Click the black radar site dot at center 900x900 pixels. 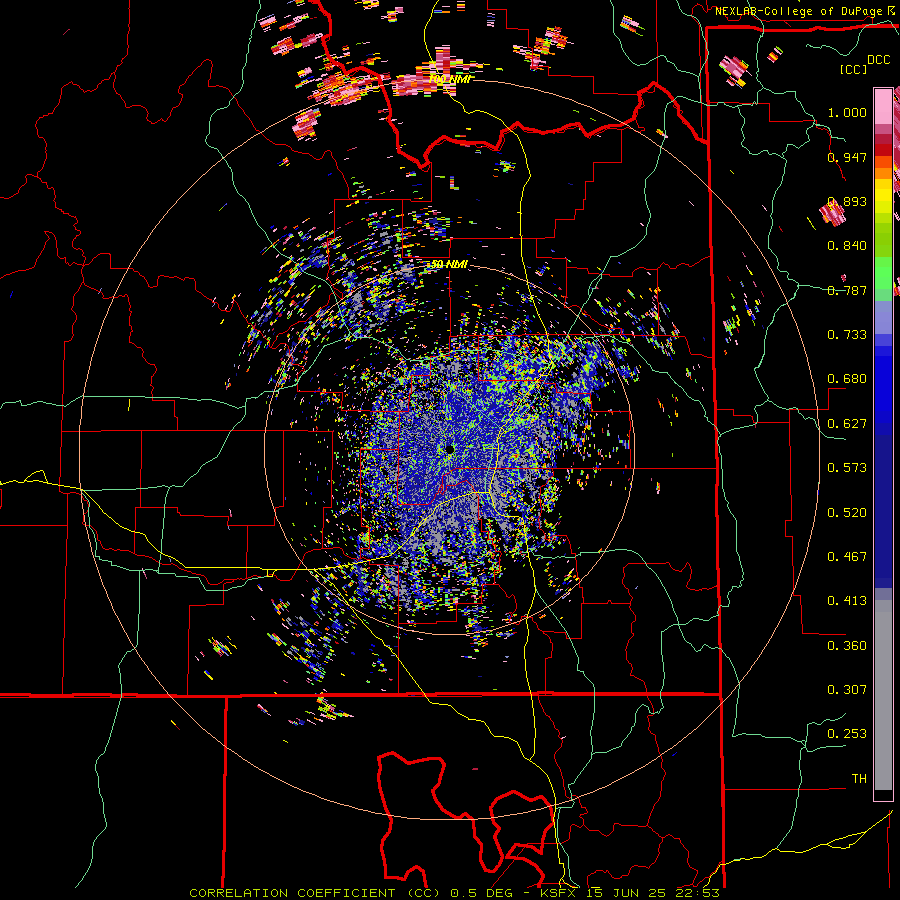[449, 448]
